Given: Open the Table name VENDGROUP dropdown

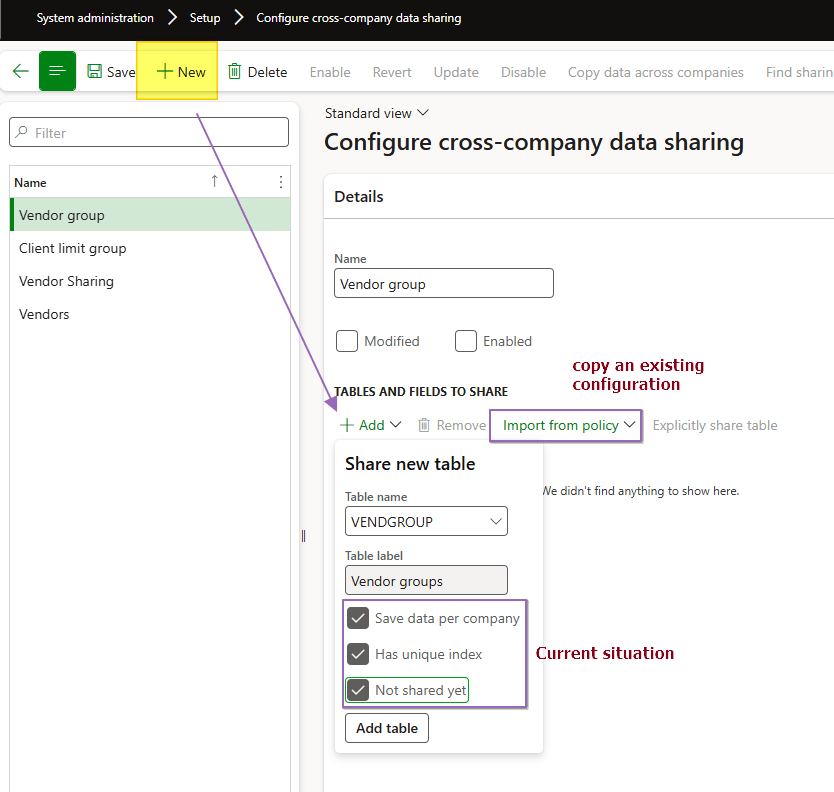Looking at the screenshot, I should (496, 521).
